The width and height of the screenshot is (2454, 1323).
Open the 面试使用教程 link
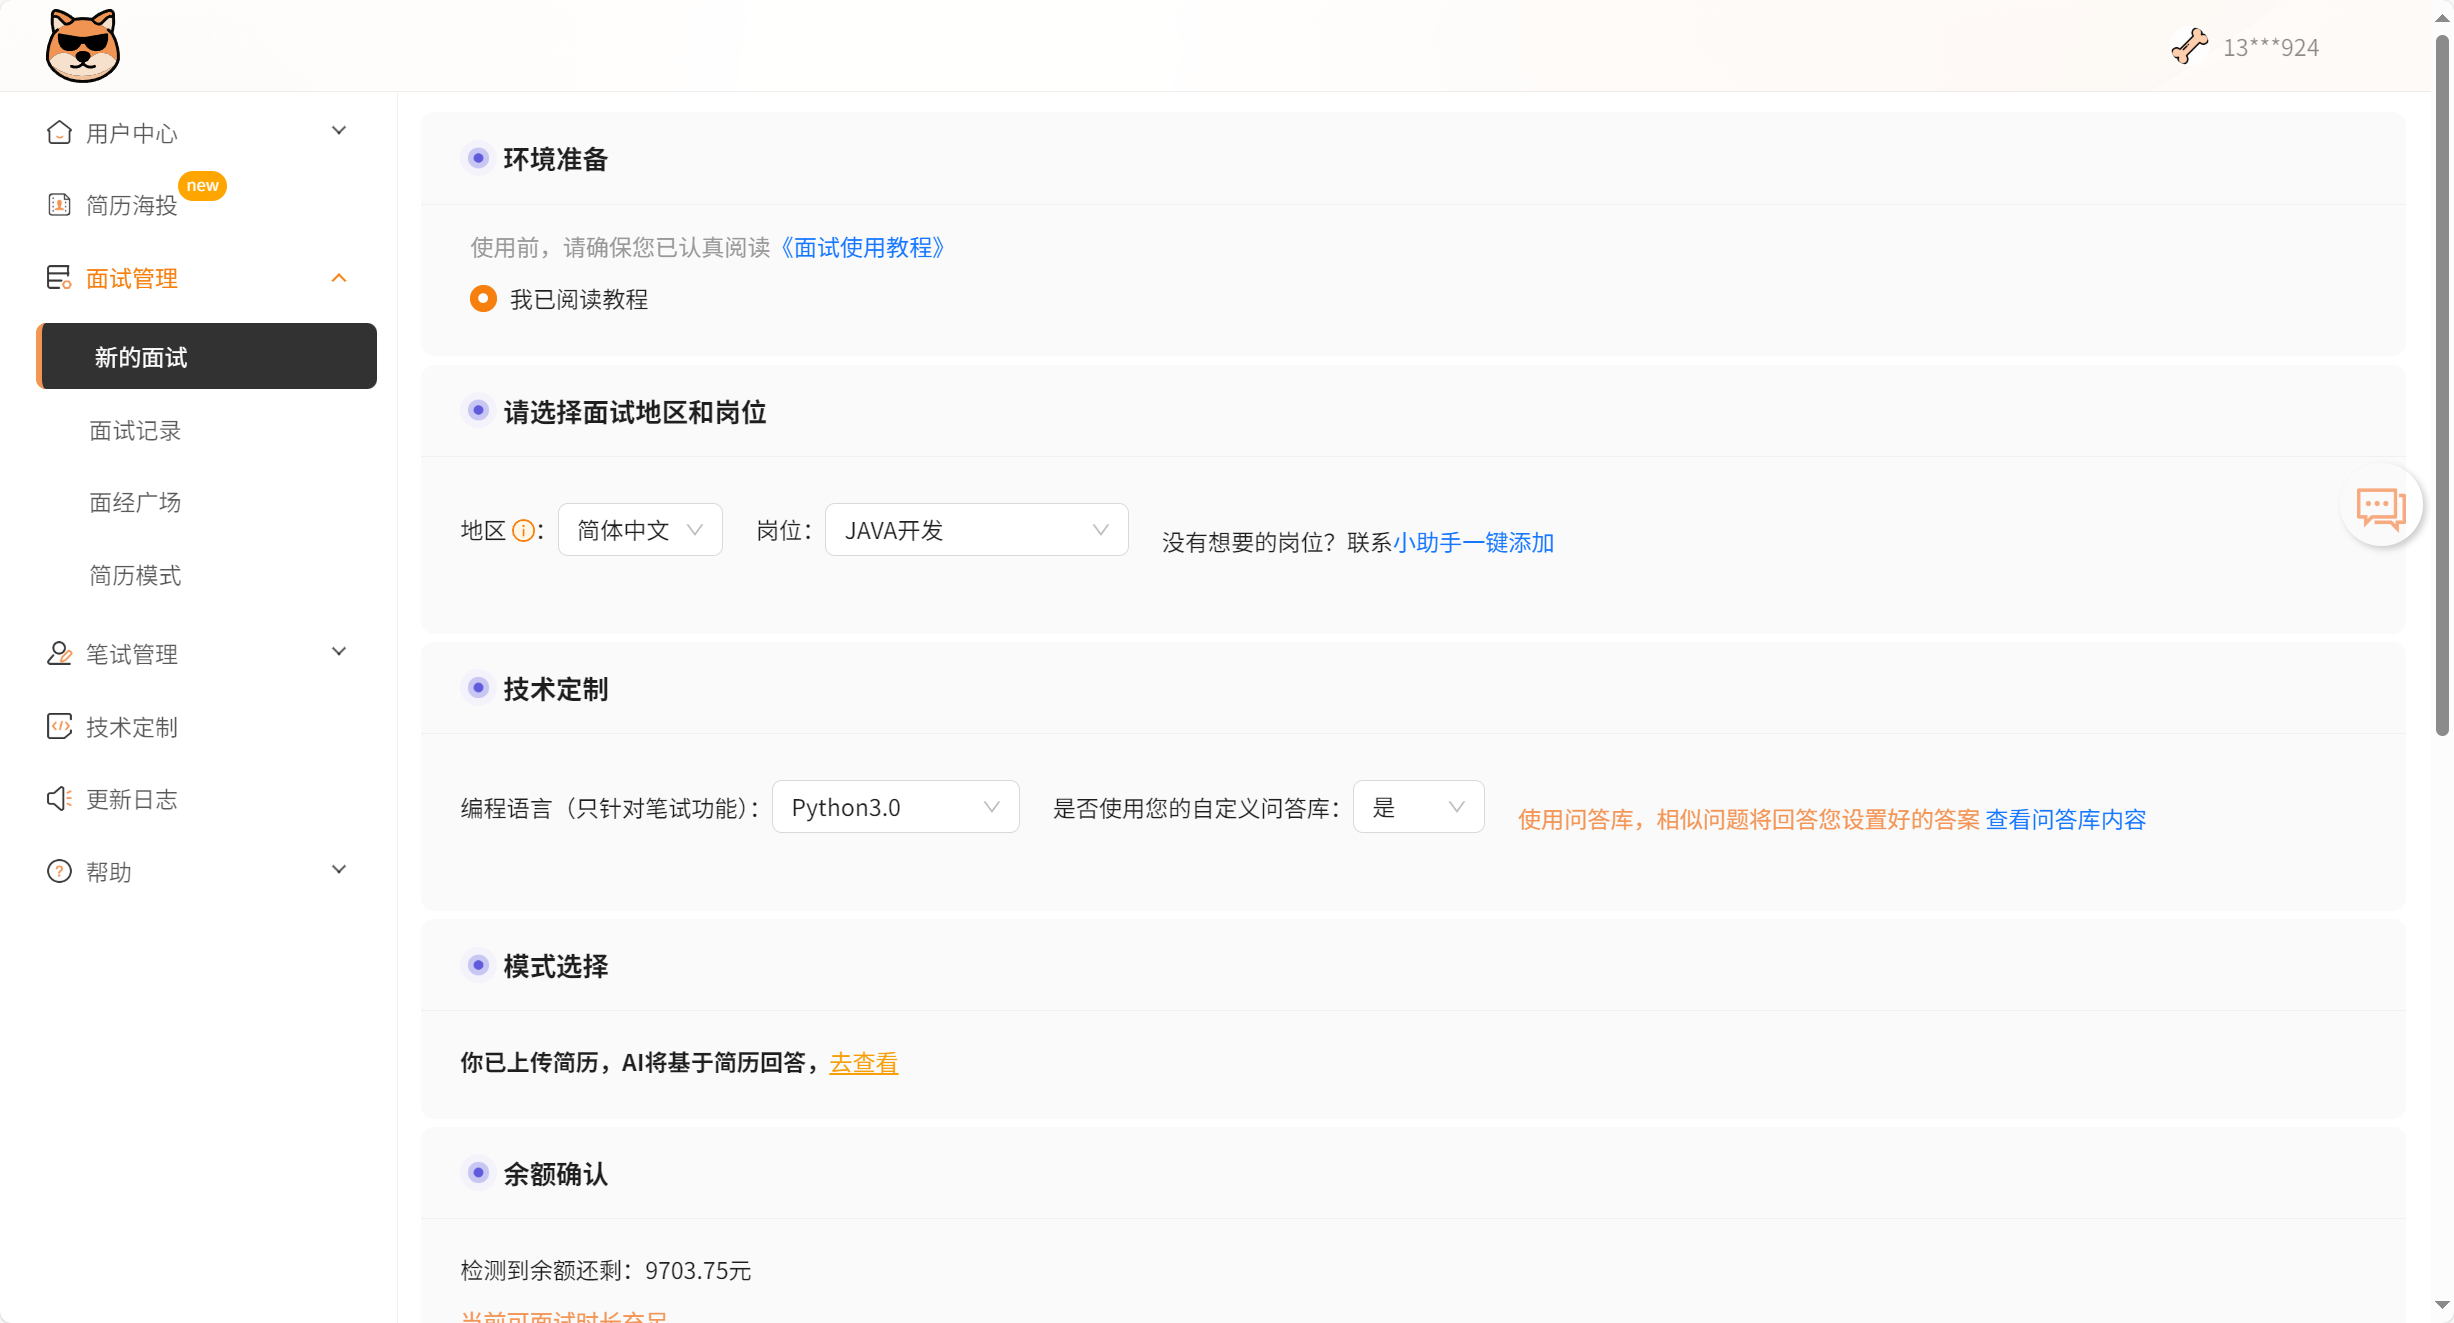(862, 247)
